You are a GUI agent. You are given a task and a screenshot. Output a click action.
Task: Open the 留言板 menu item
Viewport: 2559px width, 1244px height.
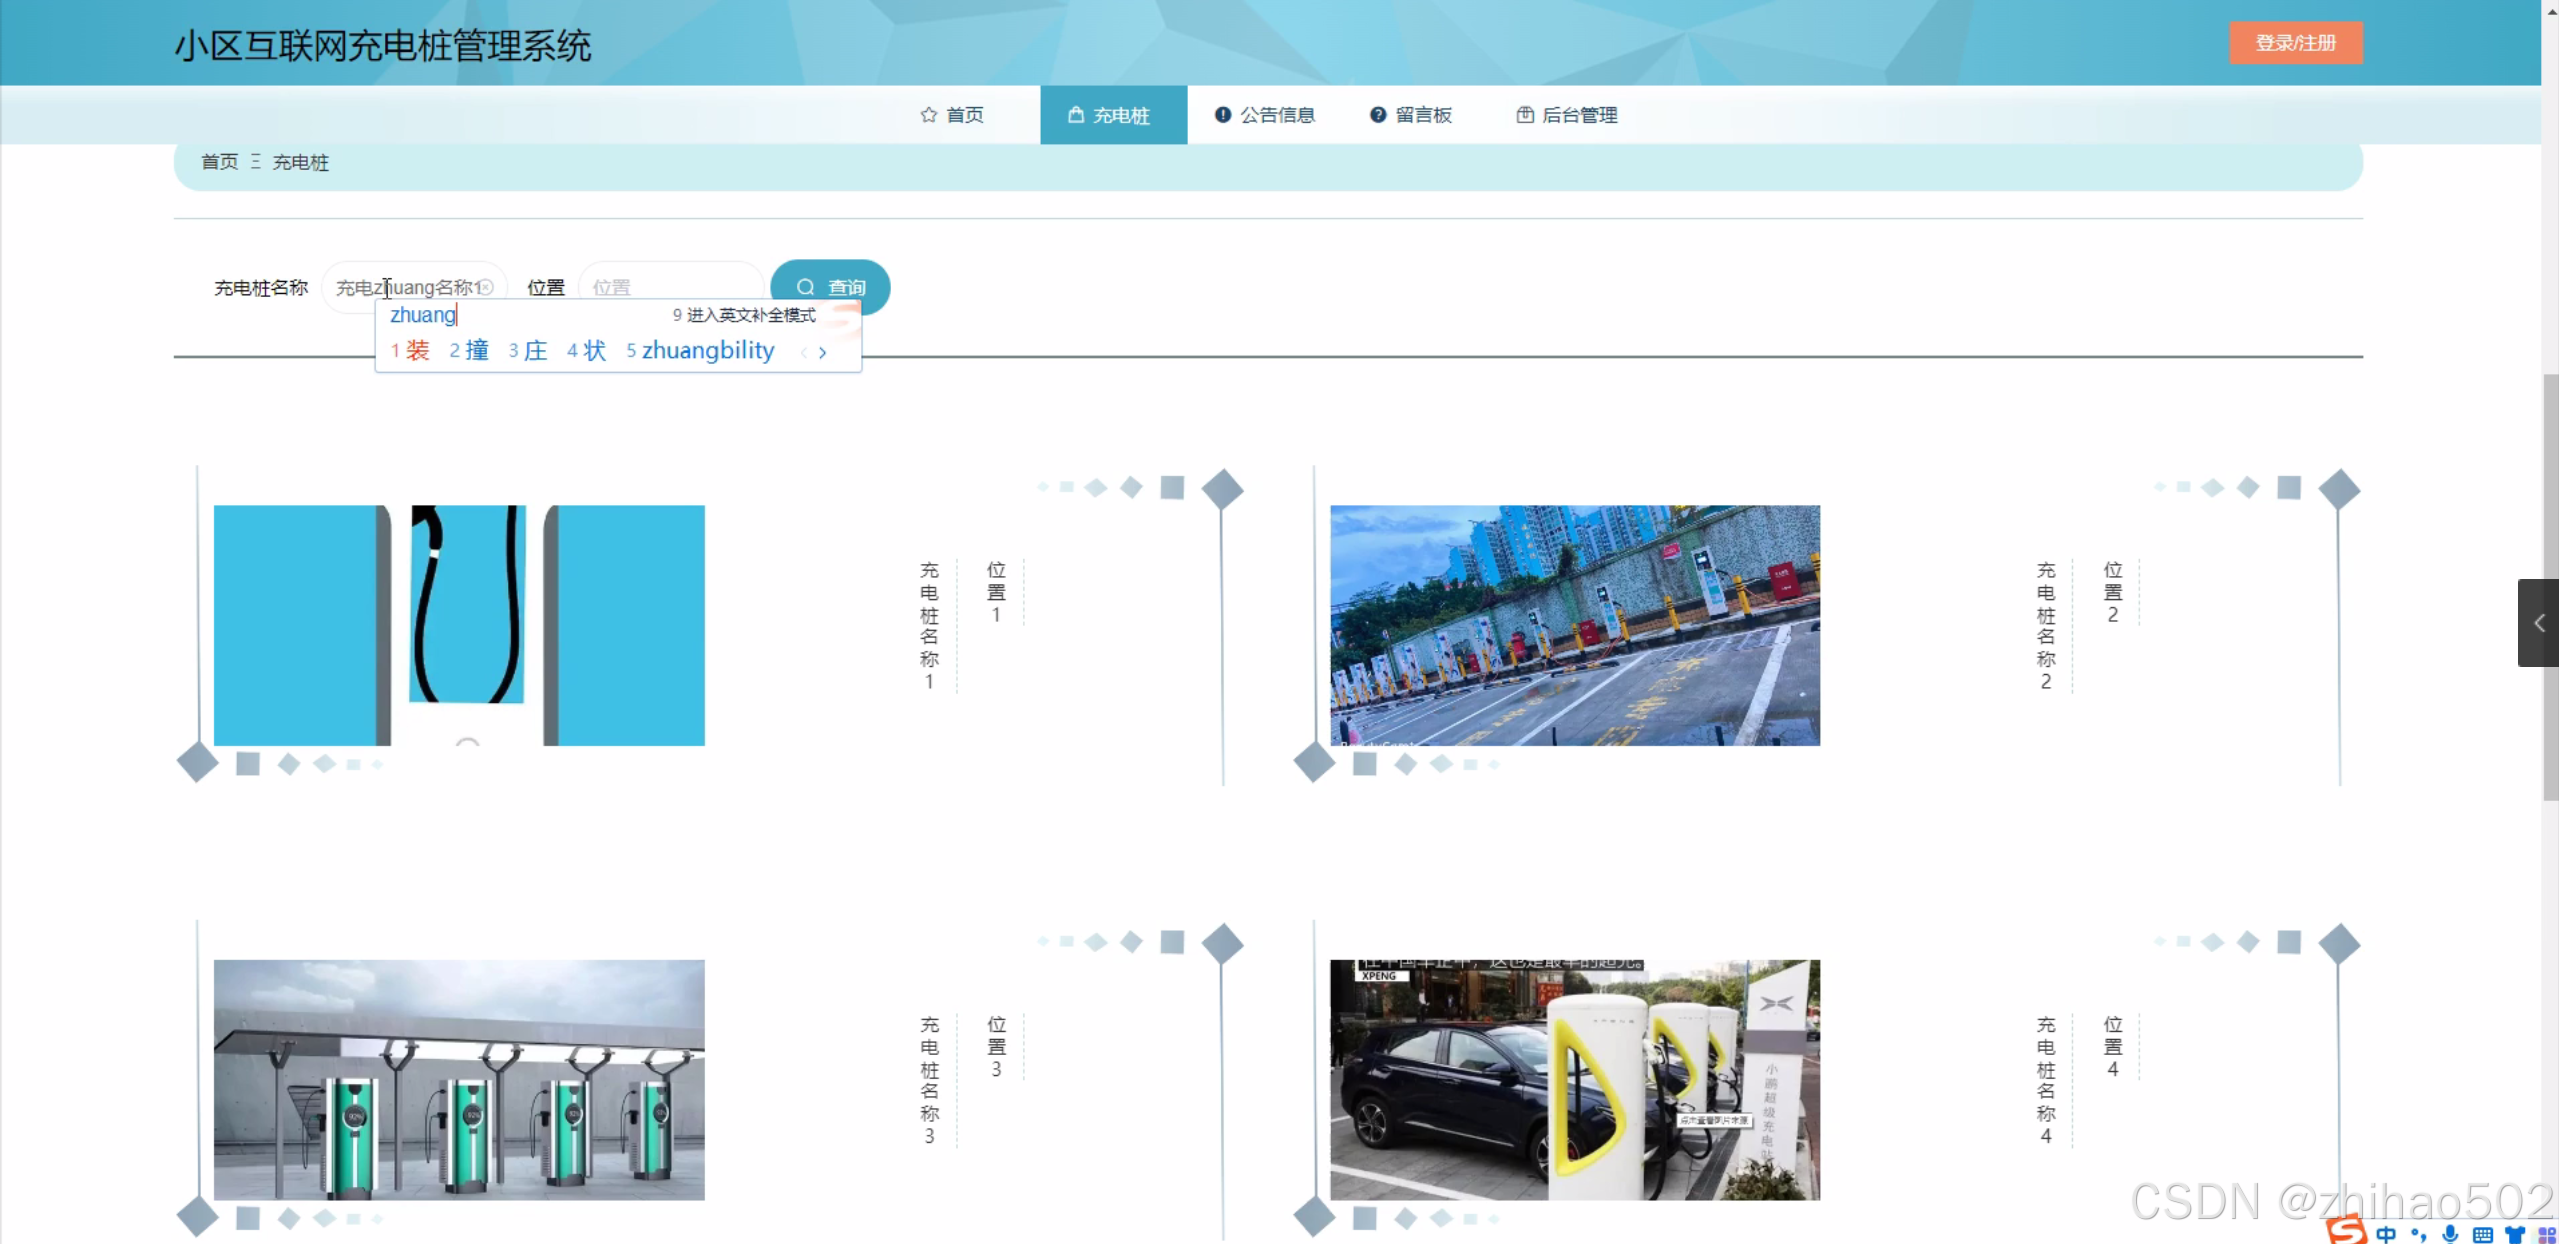1411,115
